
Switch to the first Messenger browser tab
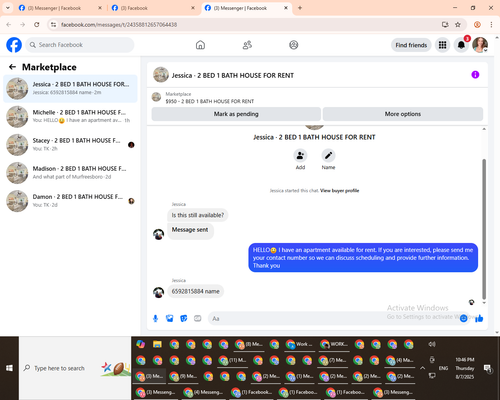[60, 8]
